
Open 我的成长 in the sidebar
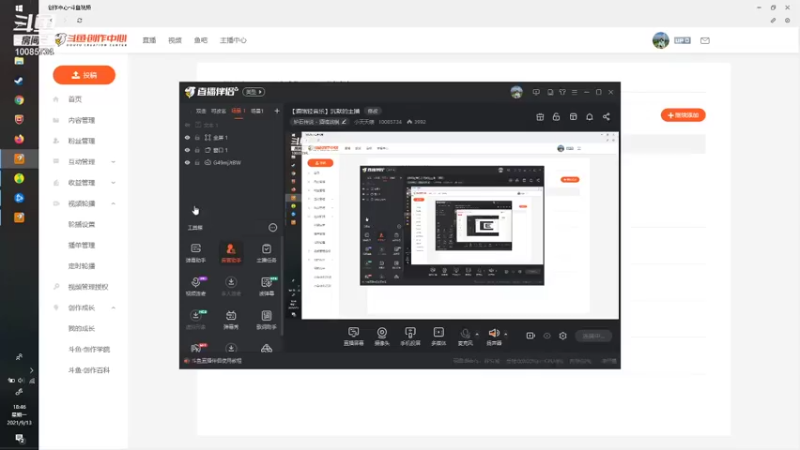[x=82, y=329]
